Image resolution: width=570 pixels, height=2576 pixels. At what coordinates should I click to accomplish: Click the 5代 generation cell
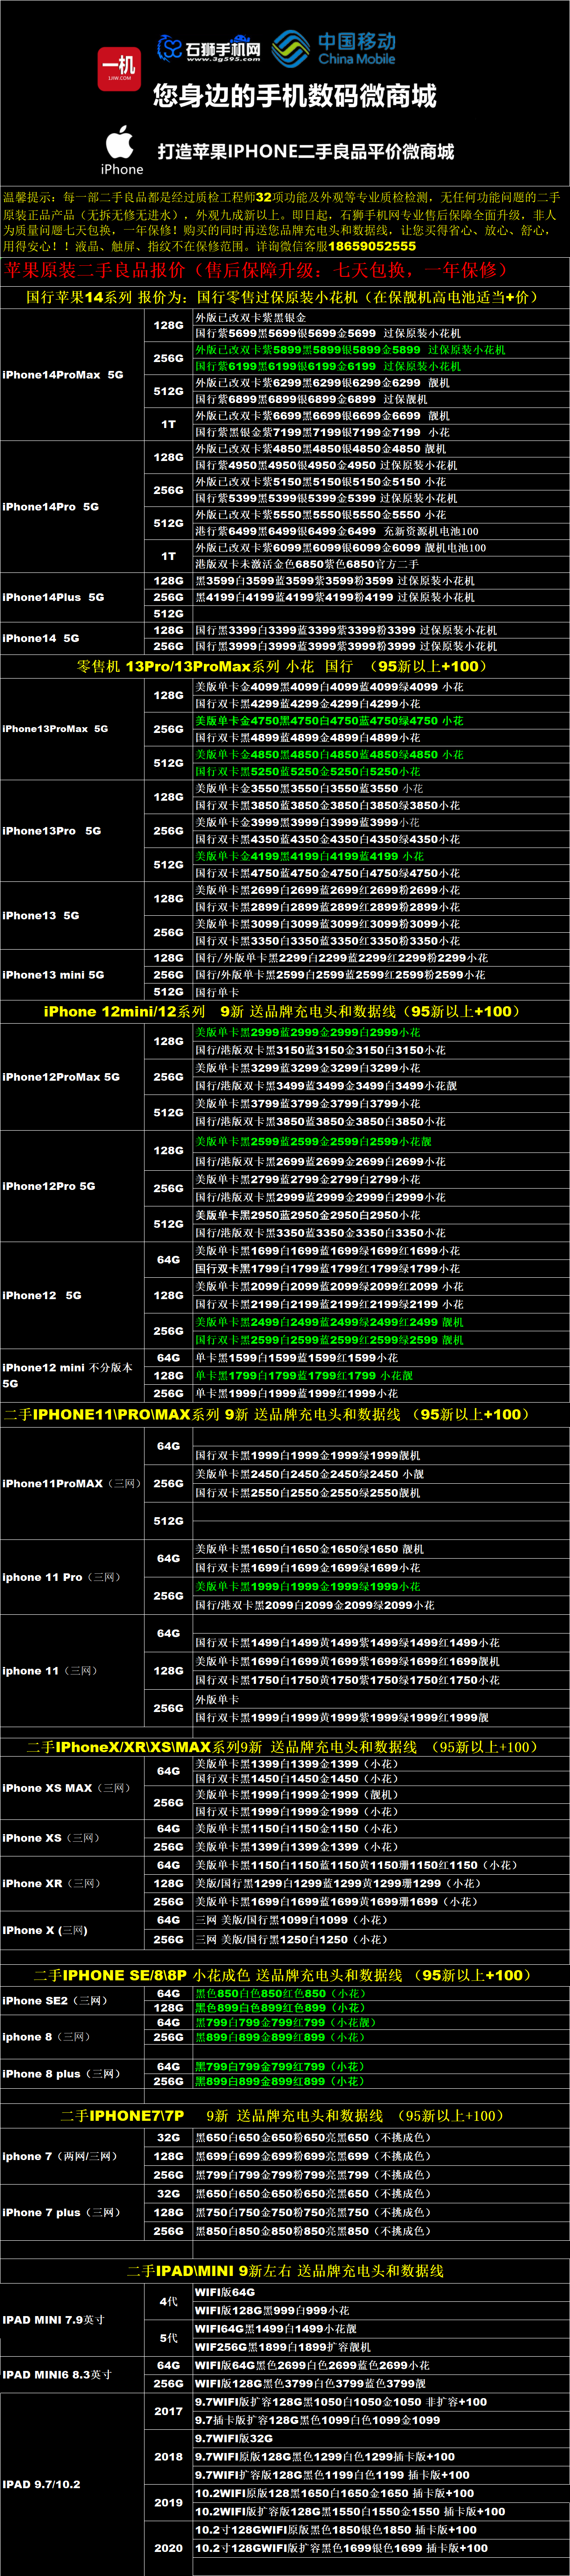click(x=169, y=2338)
